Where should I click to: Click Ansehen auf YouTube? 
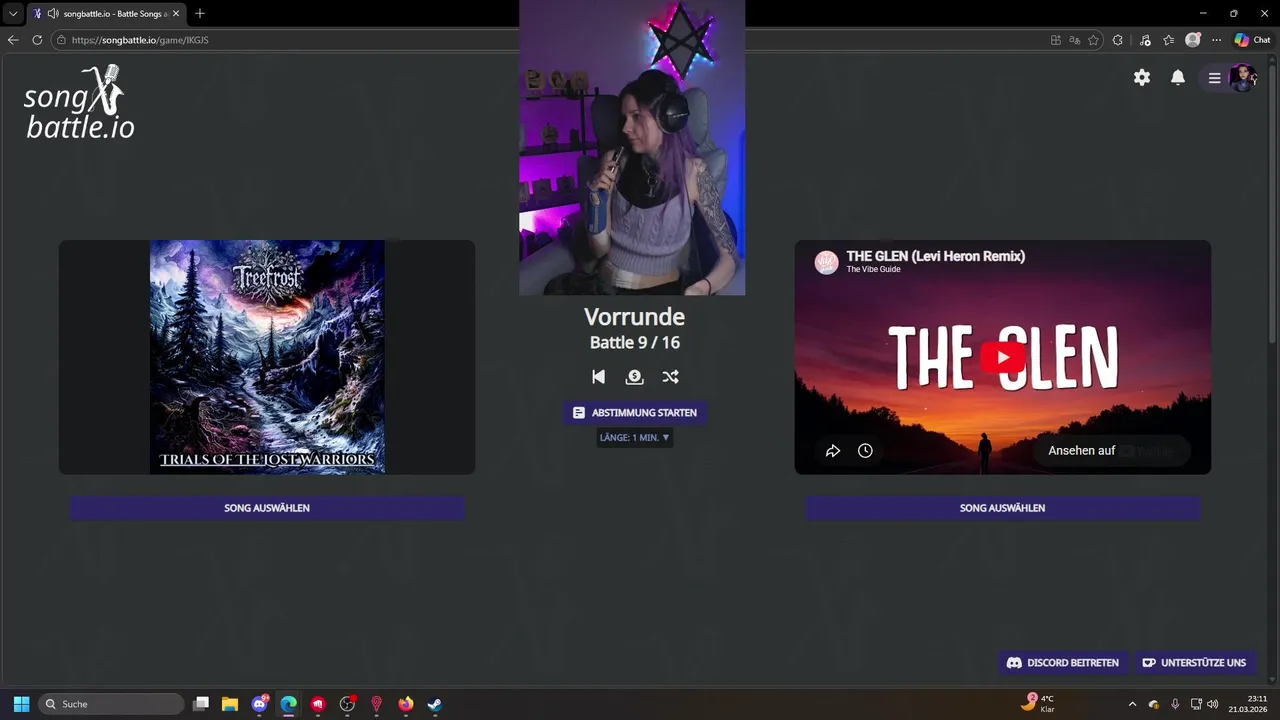[x=1111, y=451]
